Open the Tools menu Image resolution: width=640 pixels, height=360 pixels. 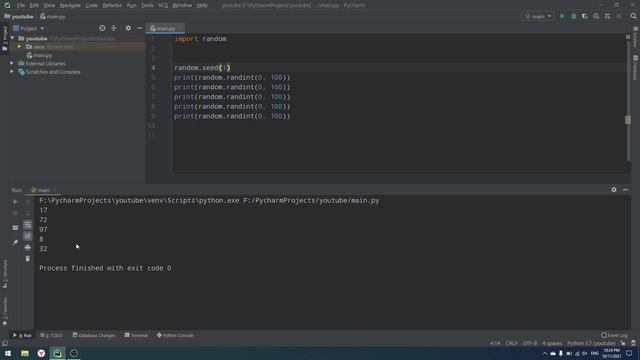point(147,5)
